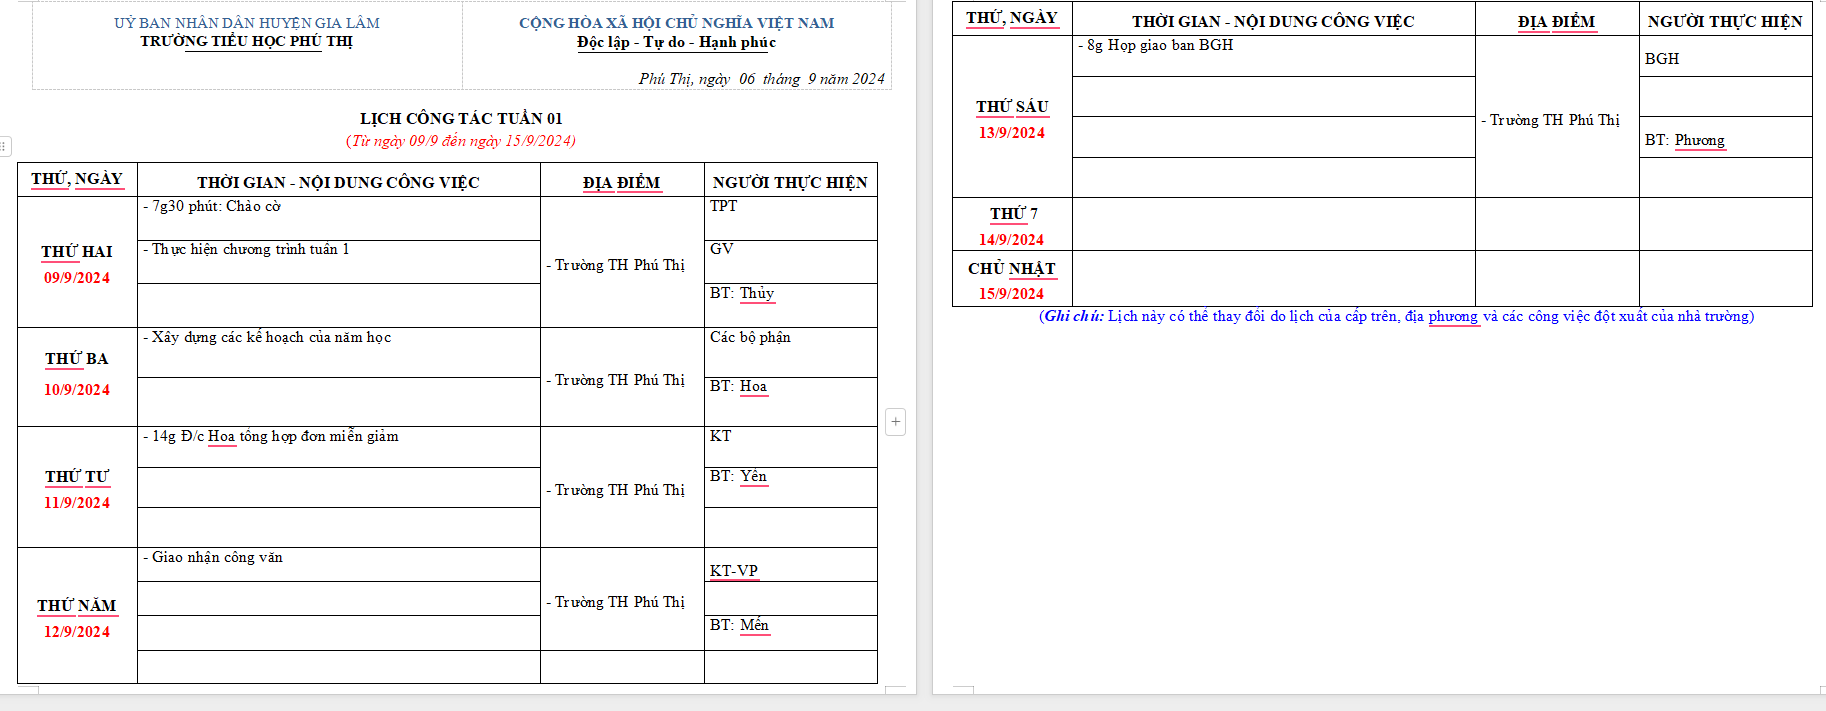This screenshot has height=711, width=1826.
Task: Click '8g Họp giao ban BGH' on page two
Action: [1160, 46]
